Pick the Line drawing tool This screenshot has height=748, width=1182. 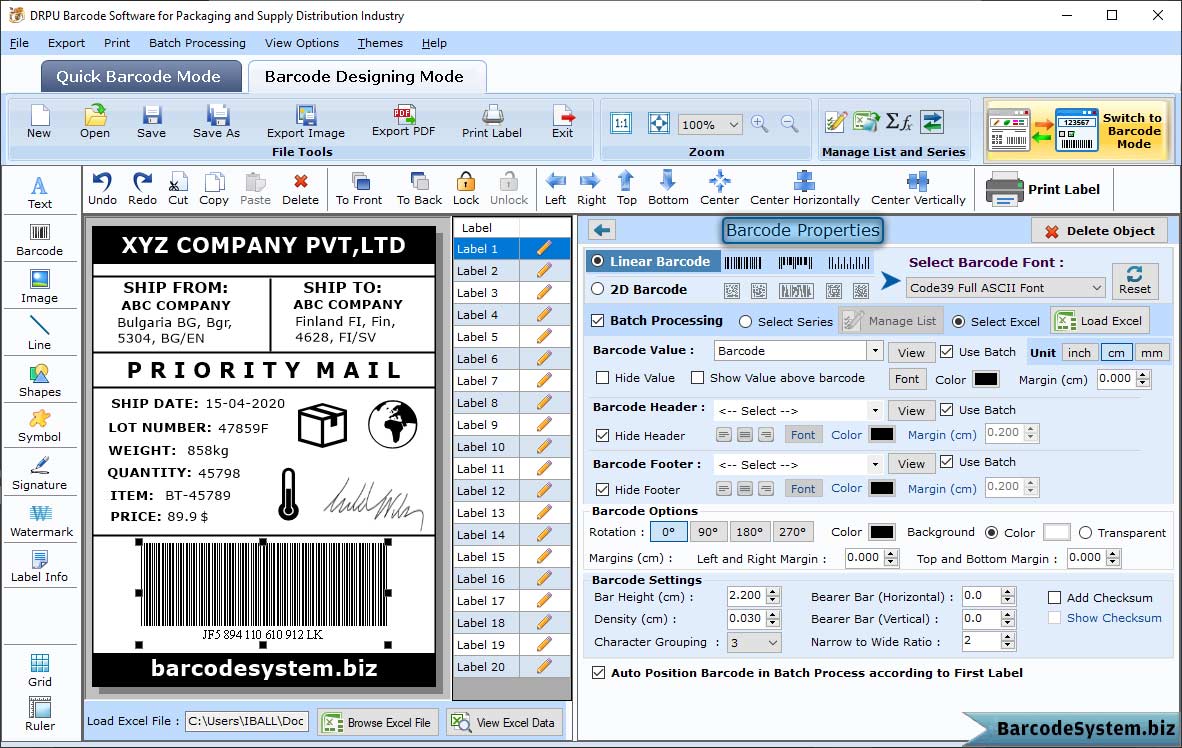(x=39, y=333)
